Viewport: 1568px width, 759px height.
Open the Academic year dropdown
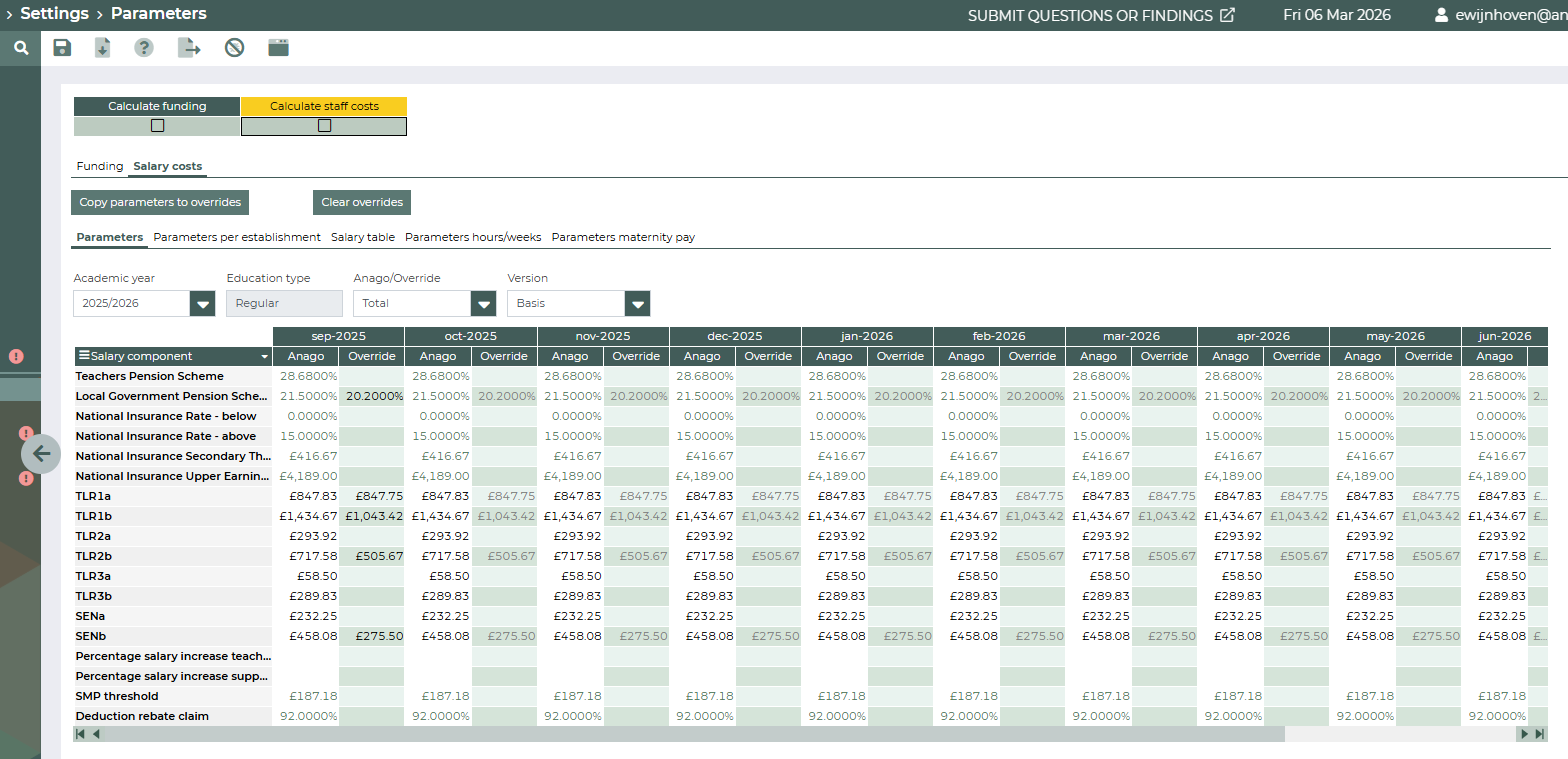pos(202,304)
